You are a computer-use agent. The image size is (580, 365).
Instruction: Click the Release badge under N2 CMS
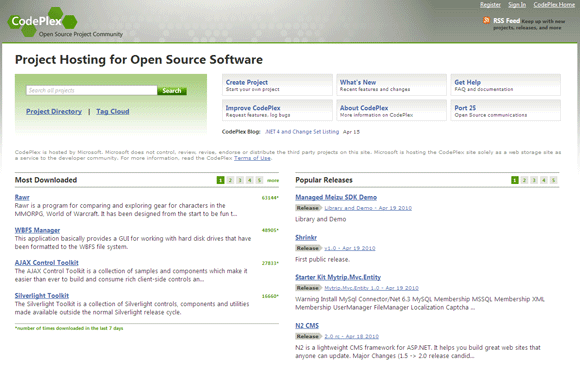tap(308, 336)
